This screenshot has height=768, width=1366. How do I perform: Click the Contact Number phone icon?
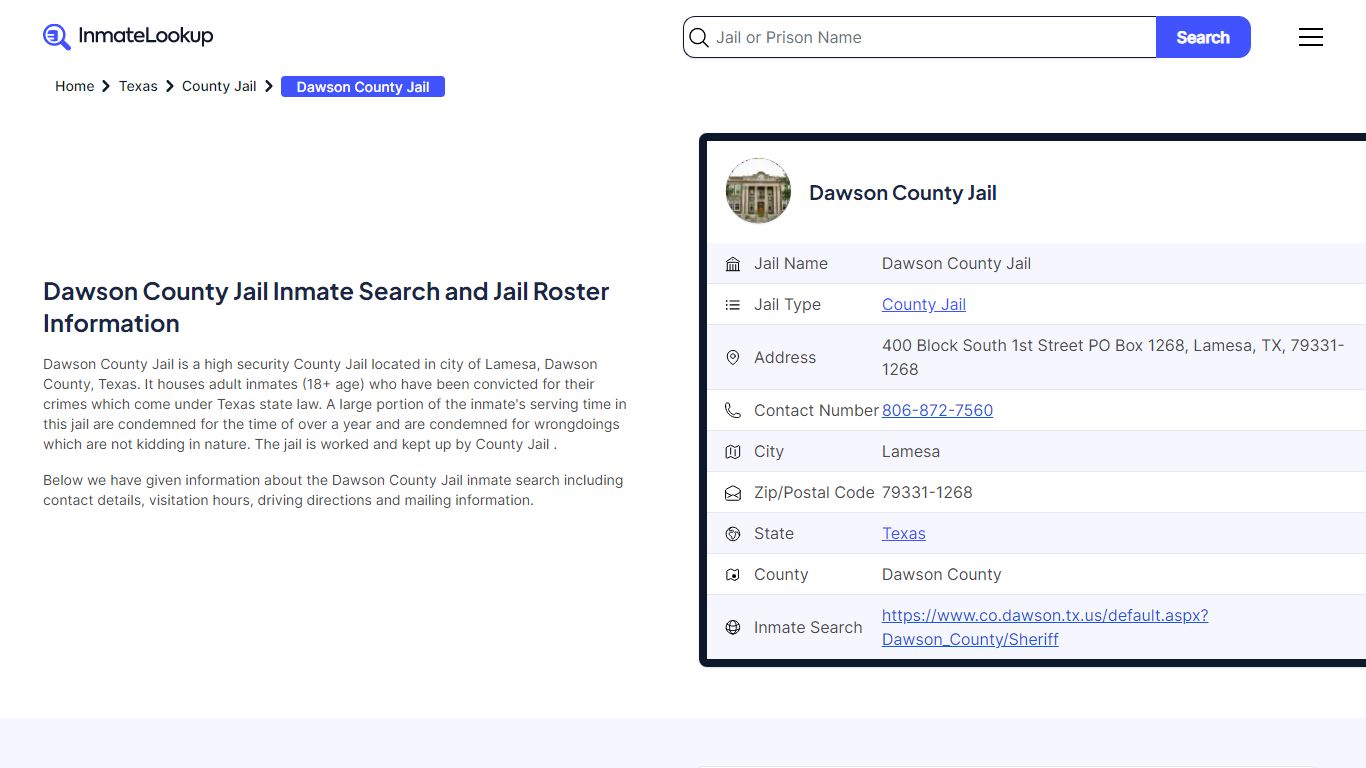click(733, 410)
